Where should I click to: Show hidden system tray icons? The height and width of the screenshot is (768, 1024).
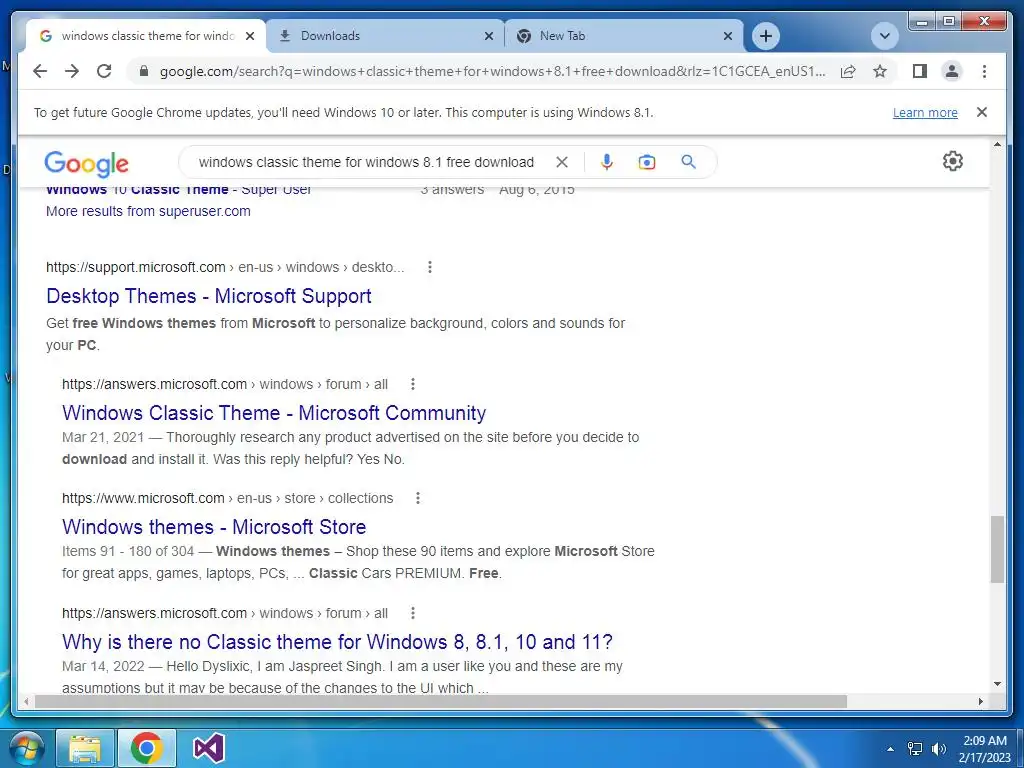tap(890, 749)
